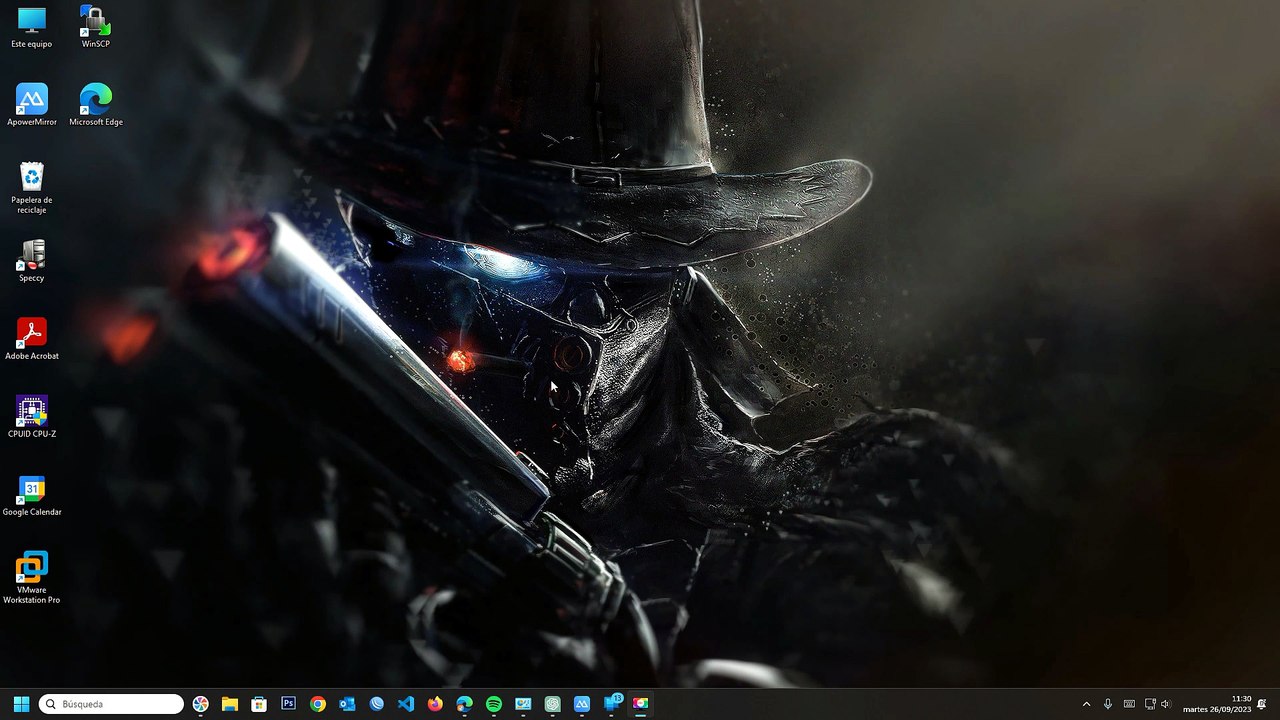The width and height of the screenshot is (1280, 720).
Task: Select the ApowerMirror desktop shortcut
Action: (32, 105)
